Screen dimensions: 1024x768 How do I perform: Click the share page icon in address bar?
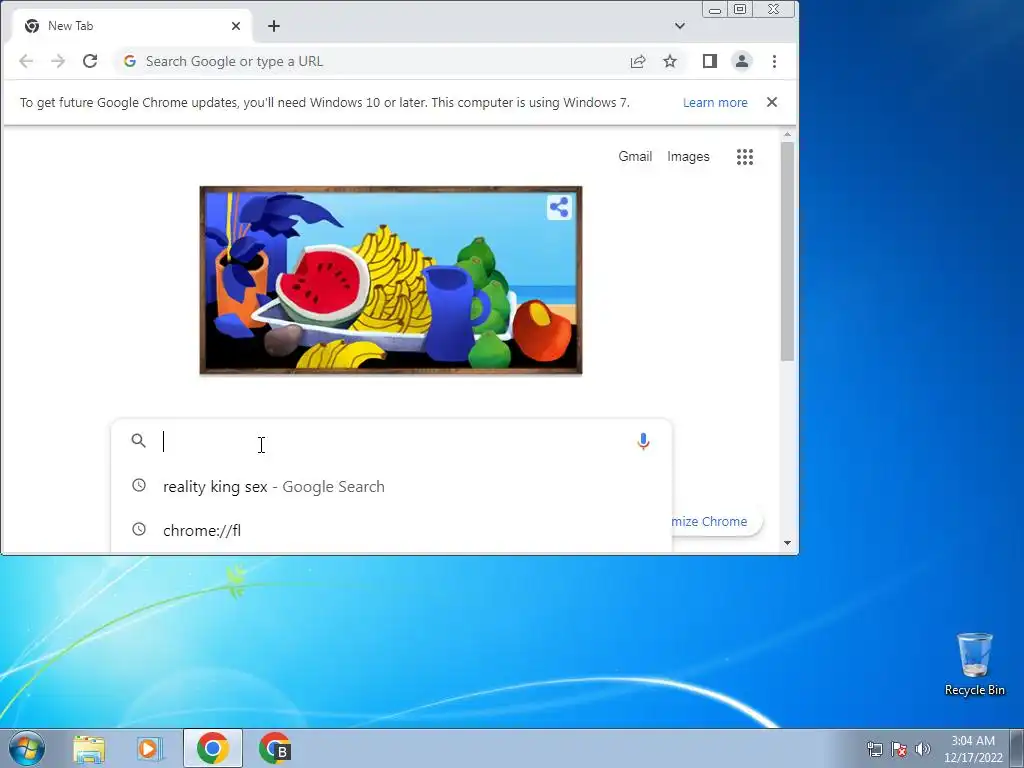(x=638, y=61)
